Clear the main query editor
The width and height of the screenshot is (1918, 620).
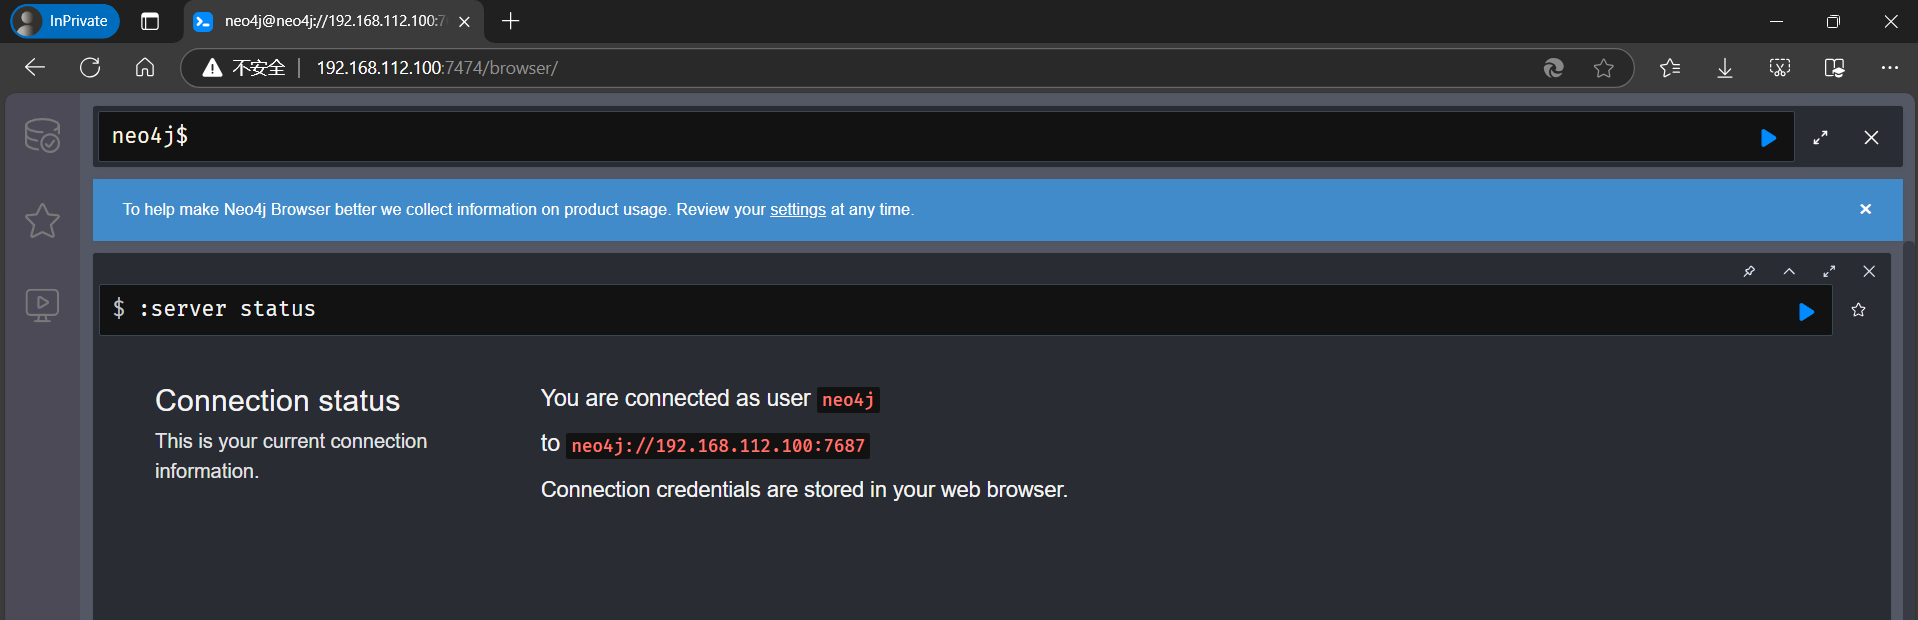point(1871,138)
